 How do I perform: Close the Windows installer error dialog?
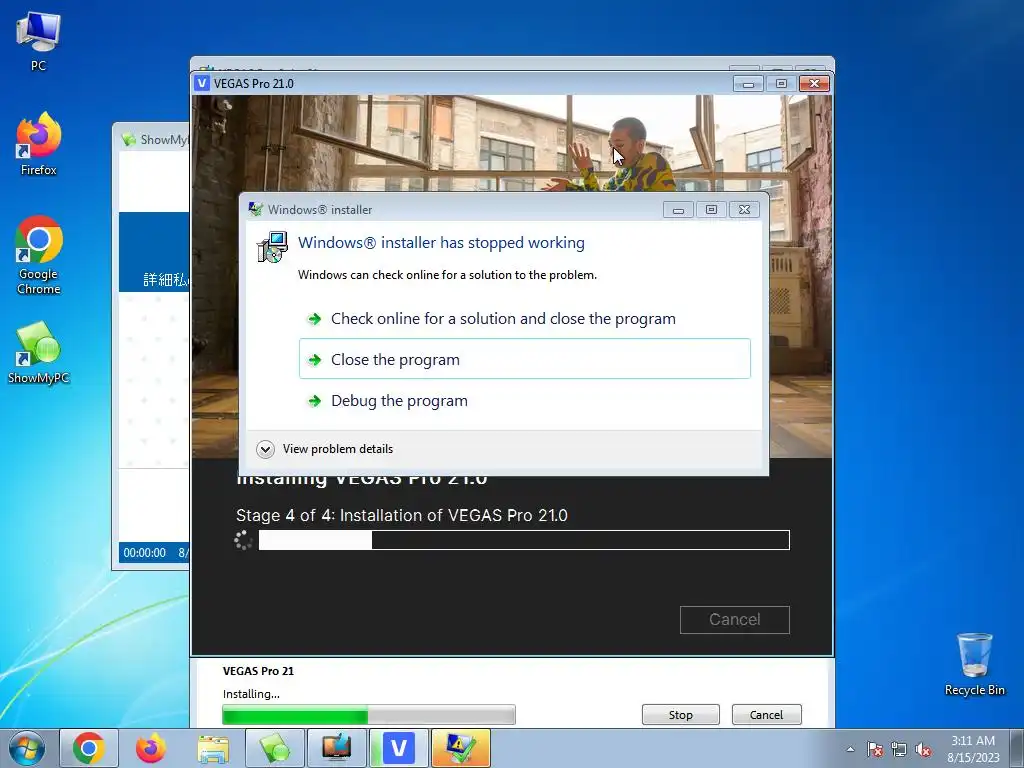(x=744, y=210)
